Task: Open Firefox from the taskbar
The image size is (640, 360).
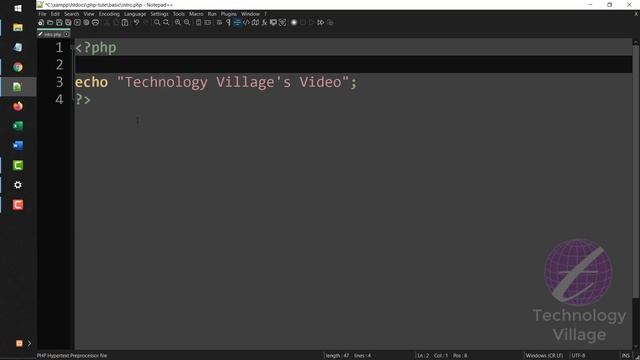Action: coord(18,106)
